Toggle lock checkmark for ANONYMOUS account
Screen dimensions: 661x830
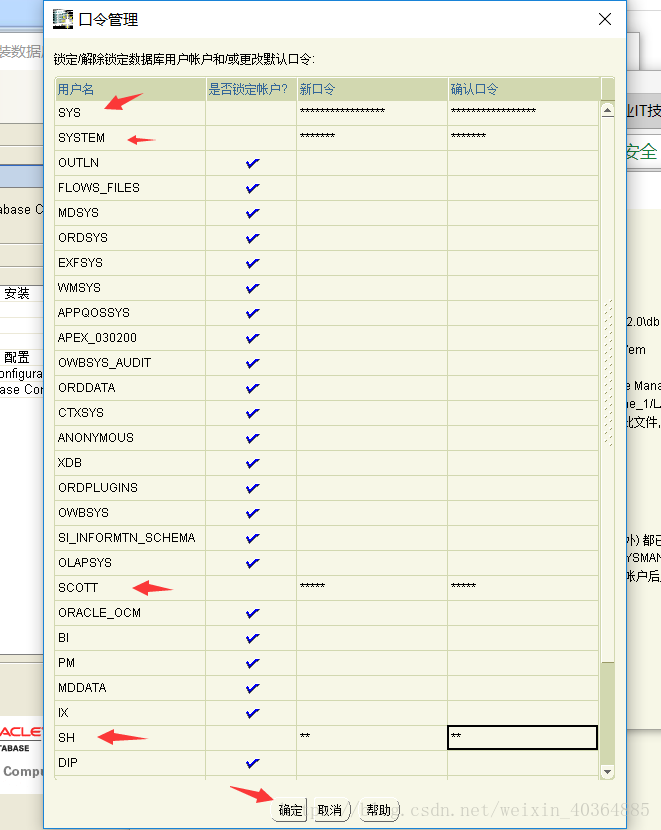(x=252, y=438)
